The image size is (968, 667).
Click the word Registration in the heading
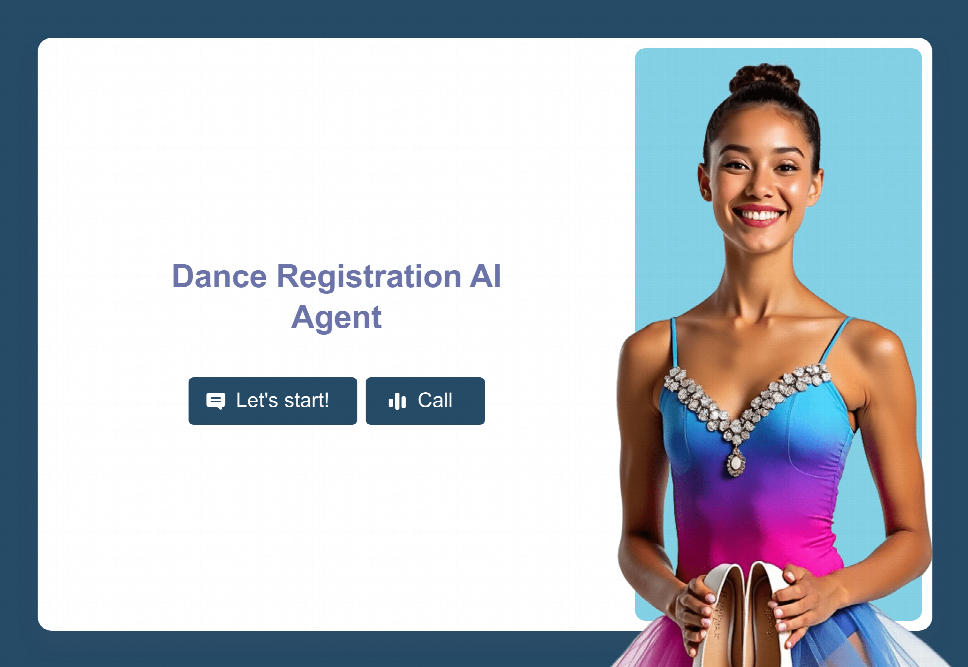(369, 276)
